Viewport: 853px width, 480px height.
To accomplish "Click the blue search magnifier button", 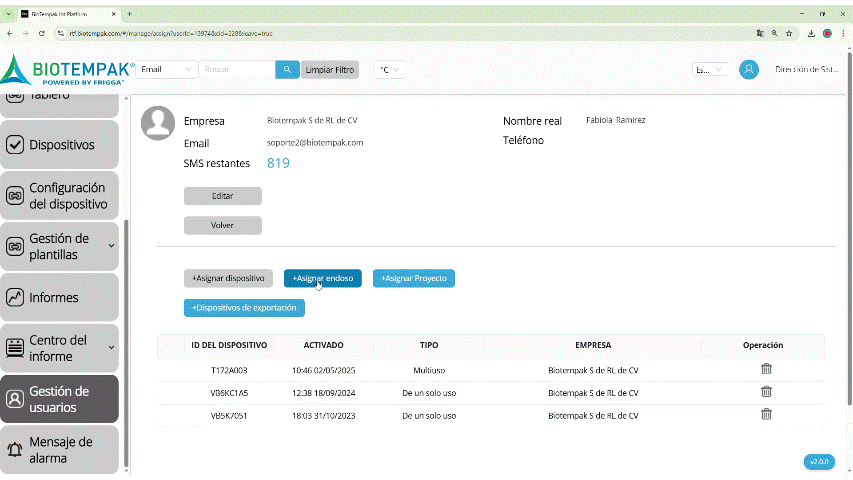I will [287, 70].
